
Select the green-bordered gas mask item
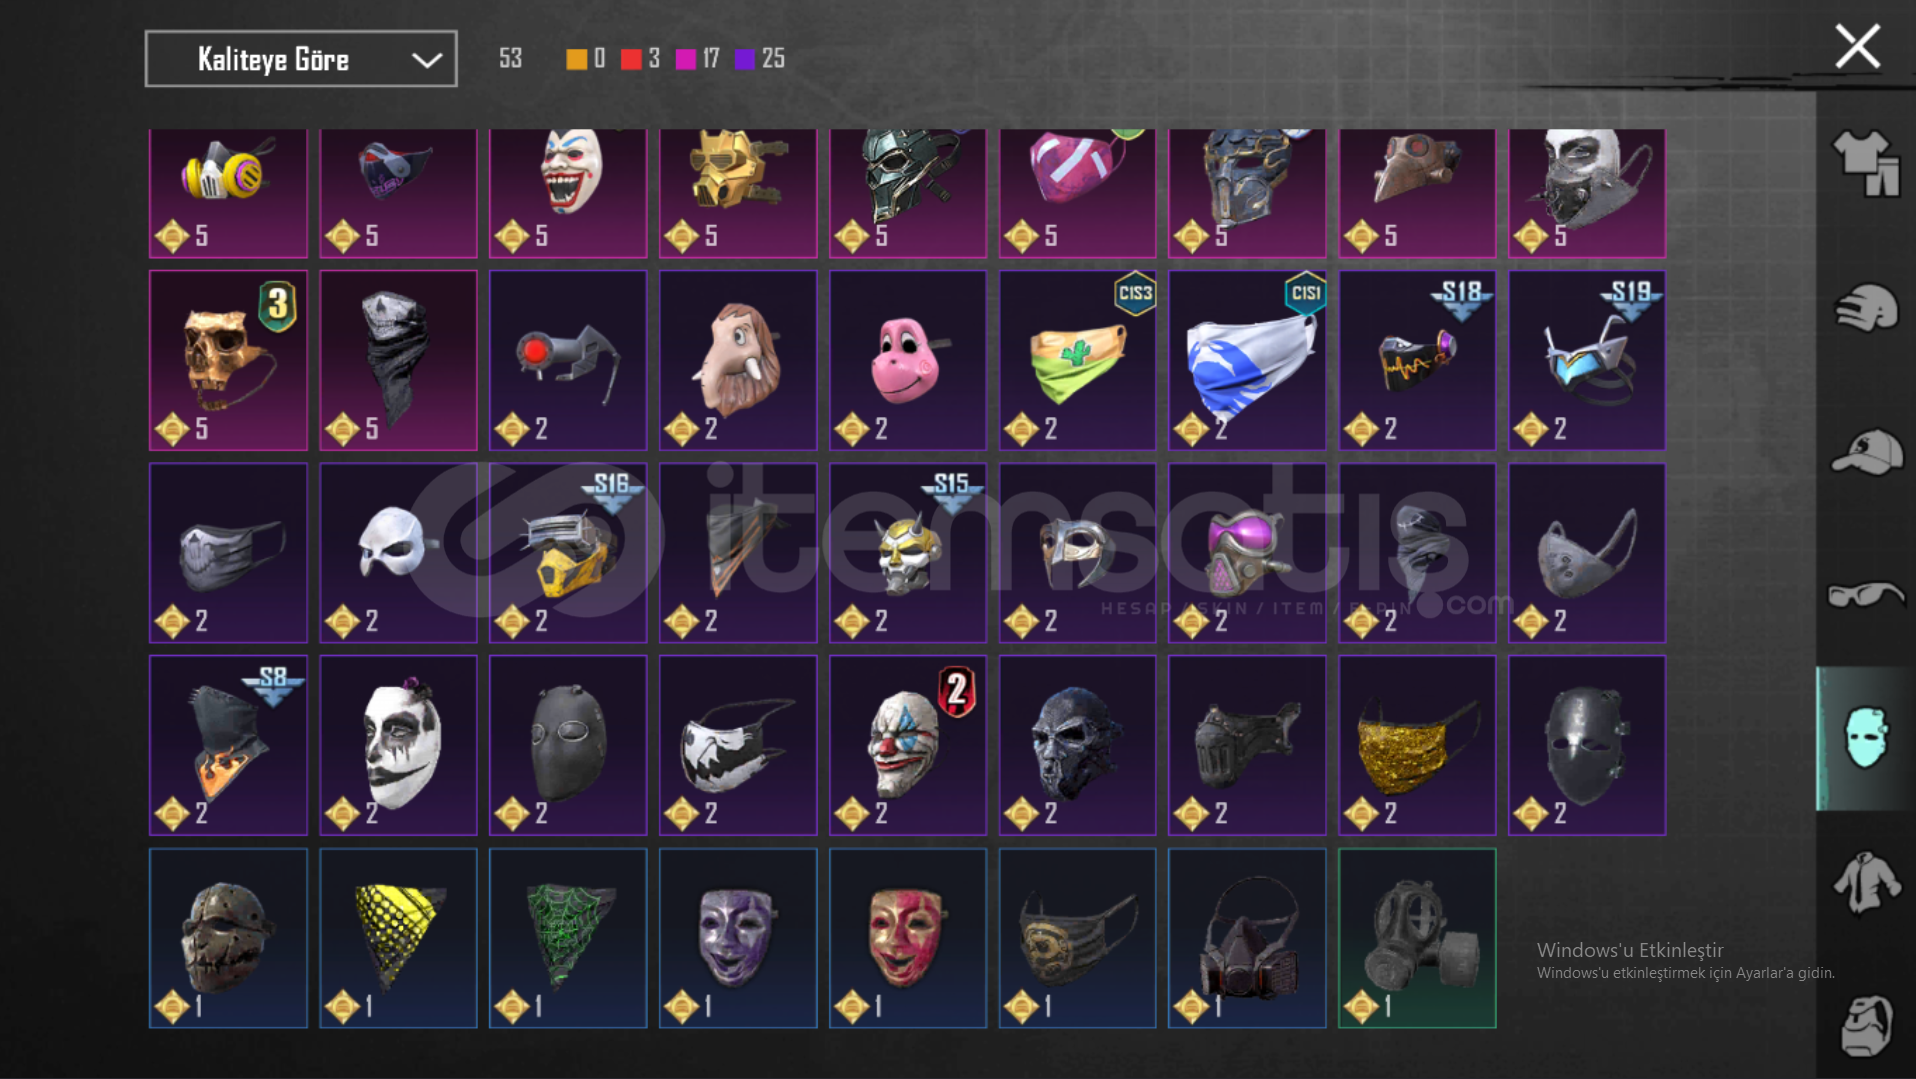tap(1417, 938)
